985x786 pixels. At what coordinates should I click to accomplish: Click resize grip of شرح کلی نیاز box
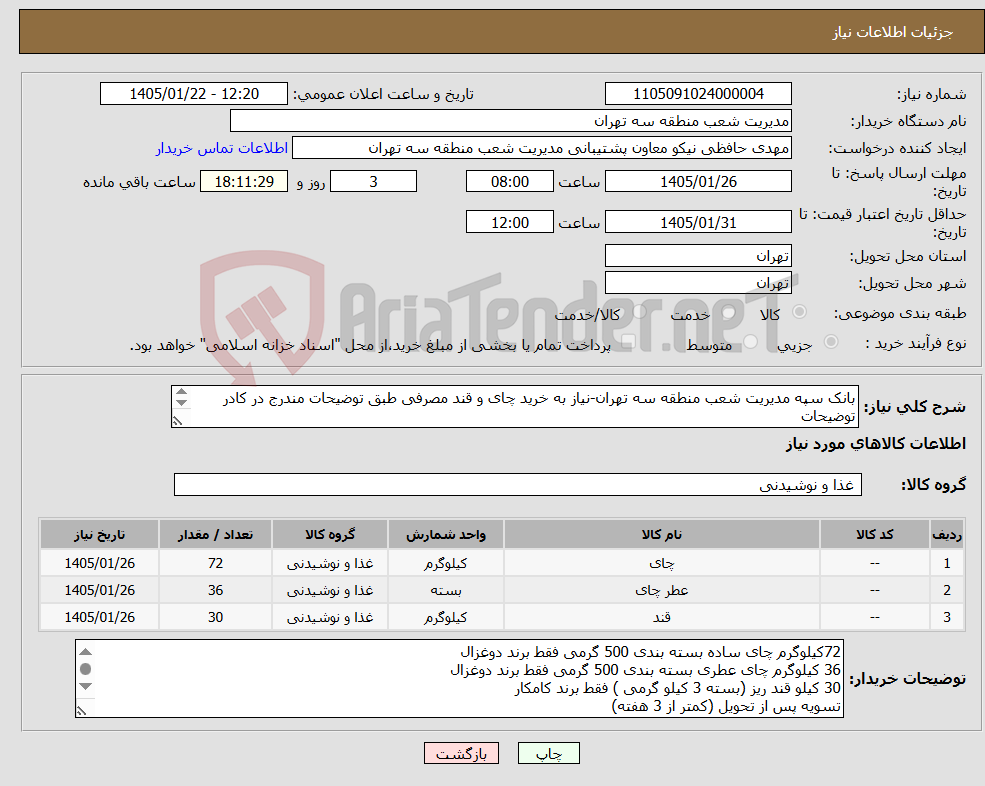click(x=178, y=421)
